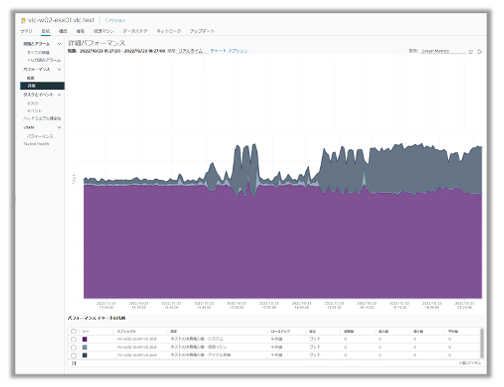This screenshot has width=504, height=387.
Task: Click the object name cell in the アイドル状態 row
Action: click(136, 355)
